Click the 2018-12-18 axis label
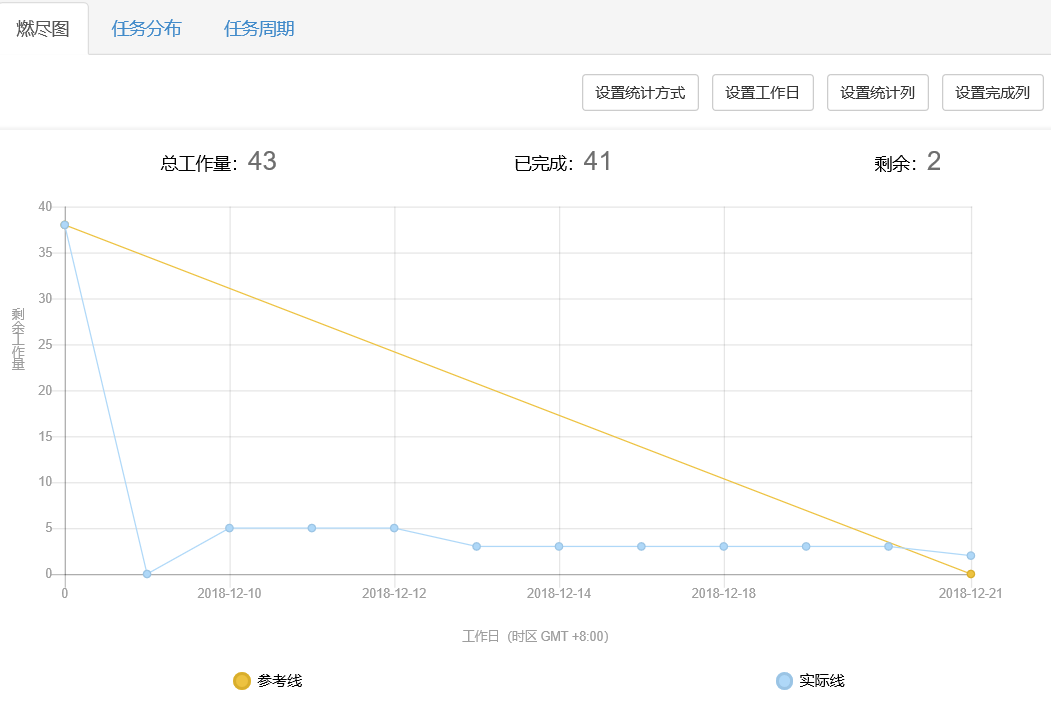The width and height of the screenshot is (1051, 722). coord(724,594)
